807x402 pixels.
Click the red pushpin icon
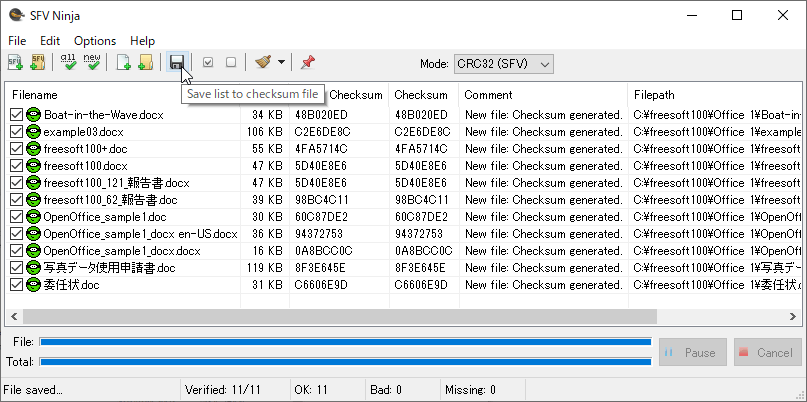click(308, 63)
